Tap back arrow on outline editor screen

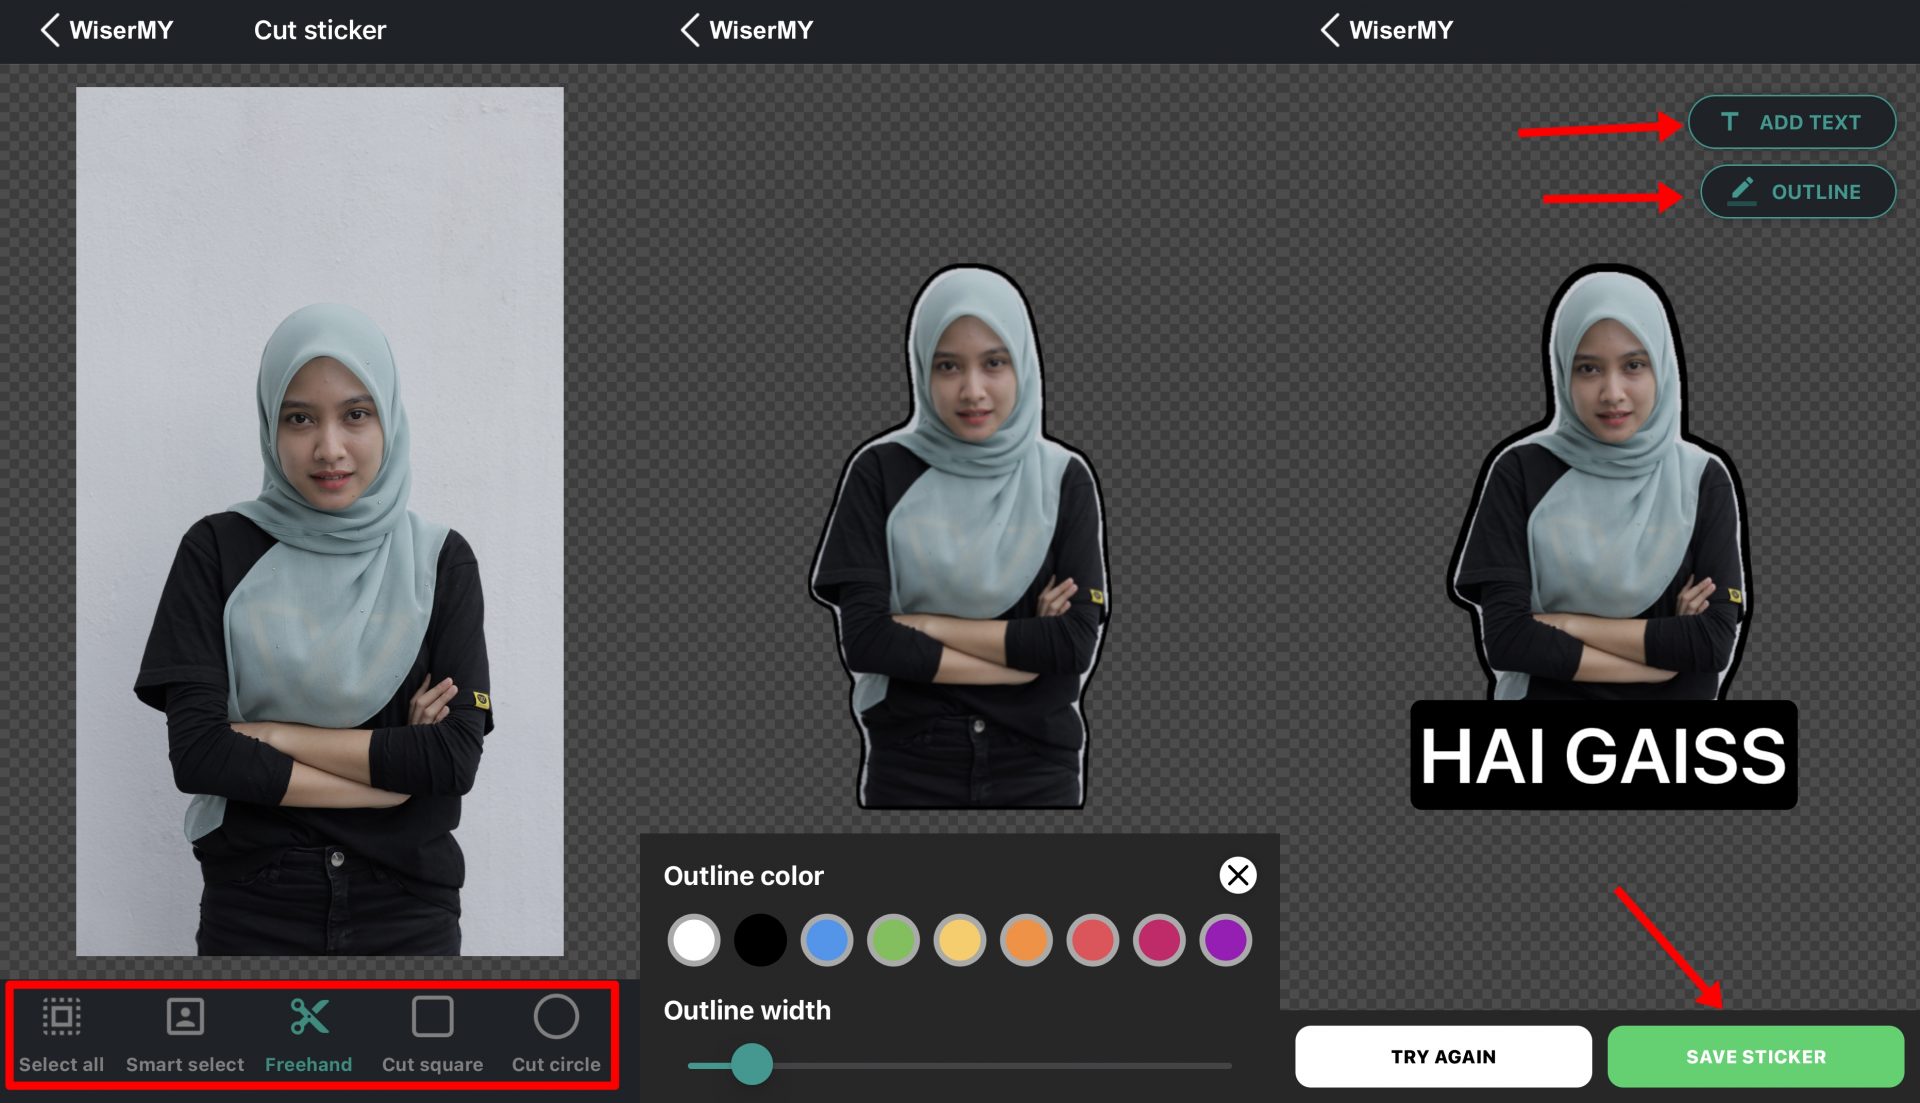(690, 30)
